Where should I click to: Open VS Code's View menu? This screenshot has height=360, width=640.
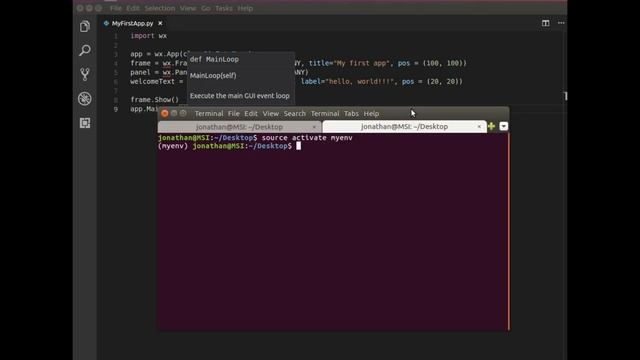coord(188,8)
